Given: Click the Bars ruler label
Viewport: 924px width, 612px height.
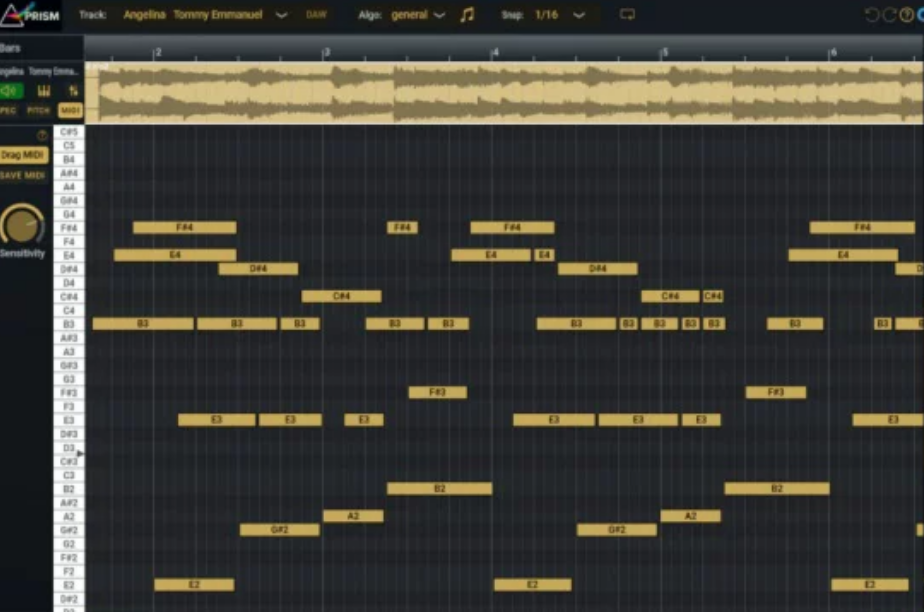Looking at the screenshot, I should (10, 48).
